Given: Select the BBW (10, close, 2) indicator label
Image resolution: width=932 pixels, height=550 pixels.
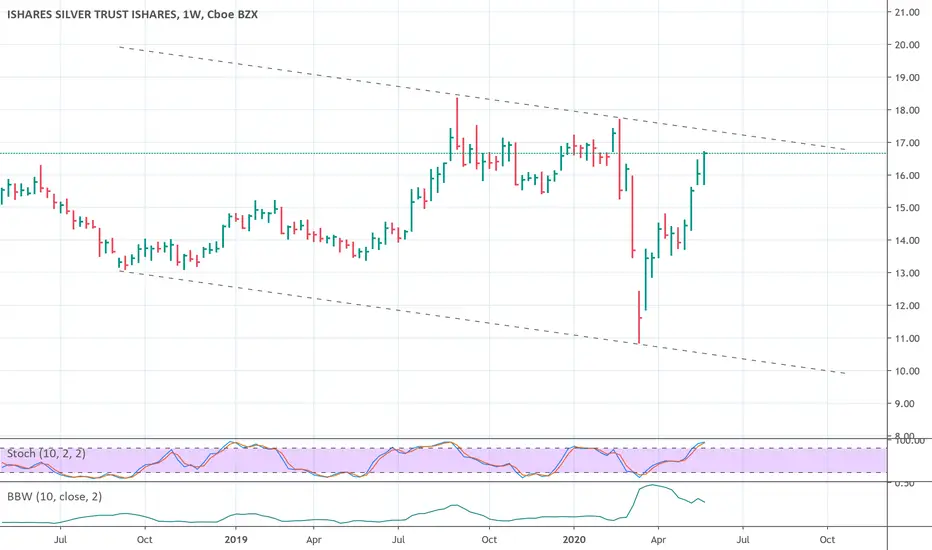Looking at the screenshot, I should pyautogui.click(x=54, y=496).
